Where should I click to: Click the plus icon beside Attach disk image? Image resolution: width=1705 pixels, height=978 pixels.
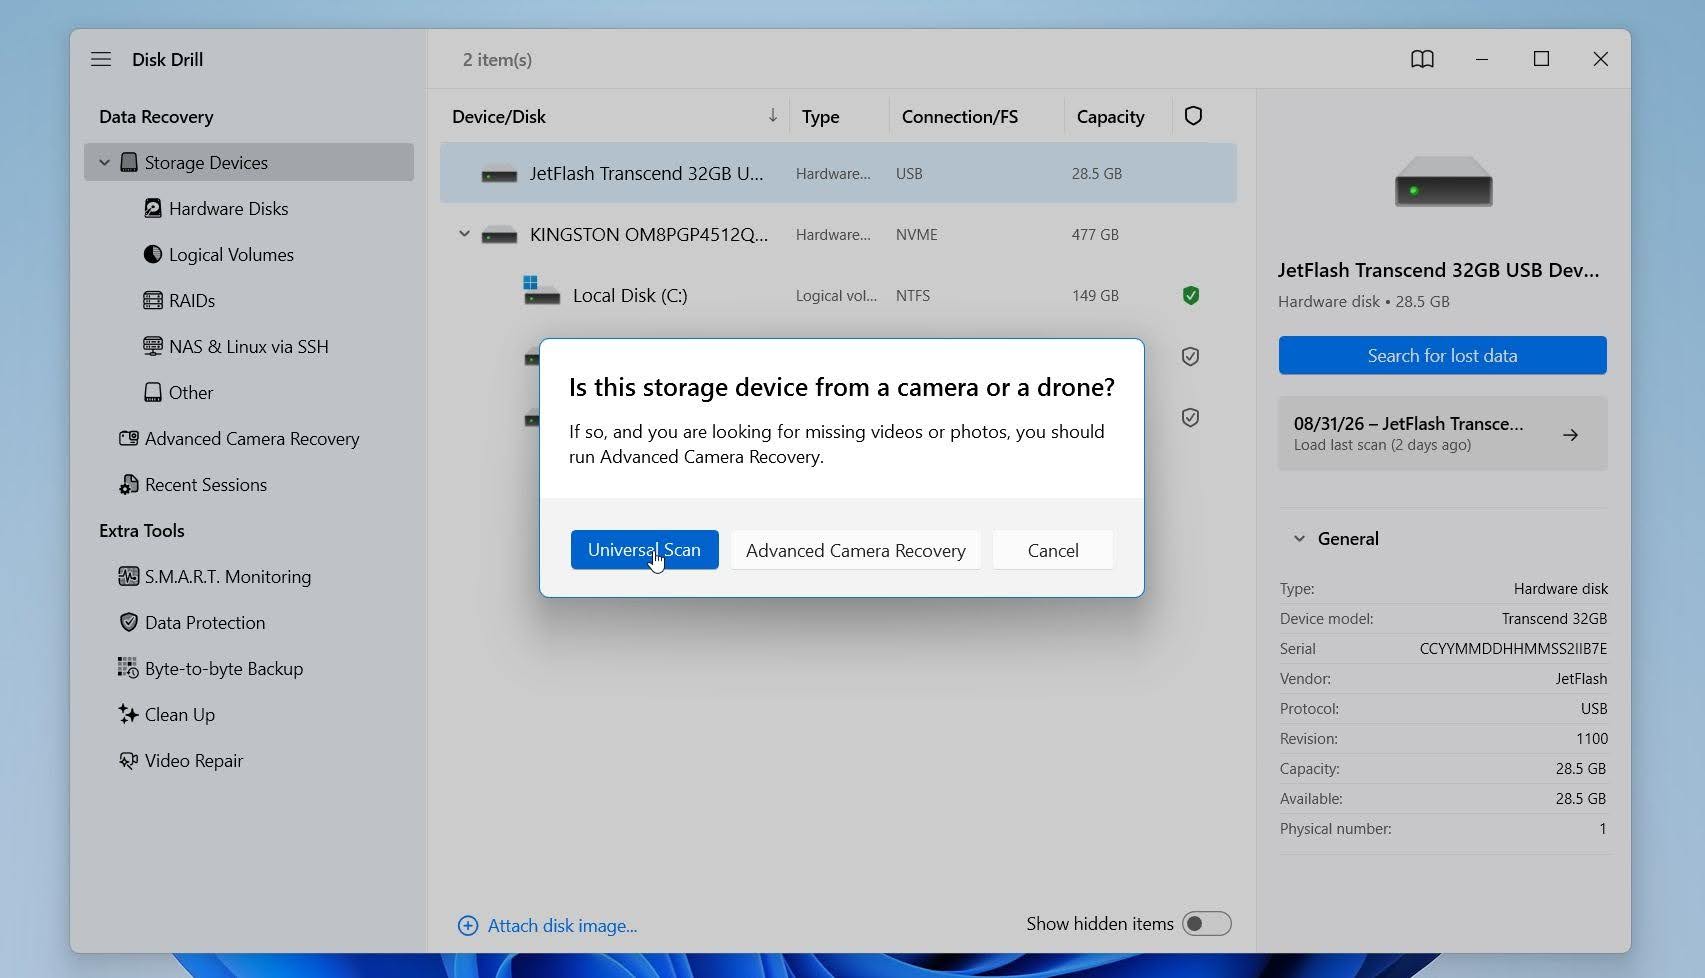468,925
